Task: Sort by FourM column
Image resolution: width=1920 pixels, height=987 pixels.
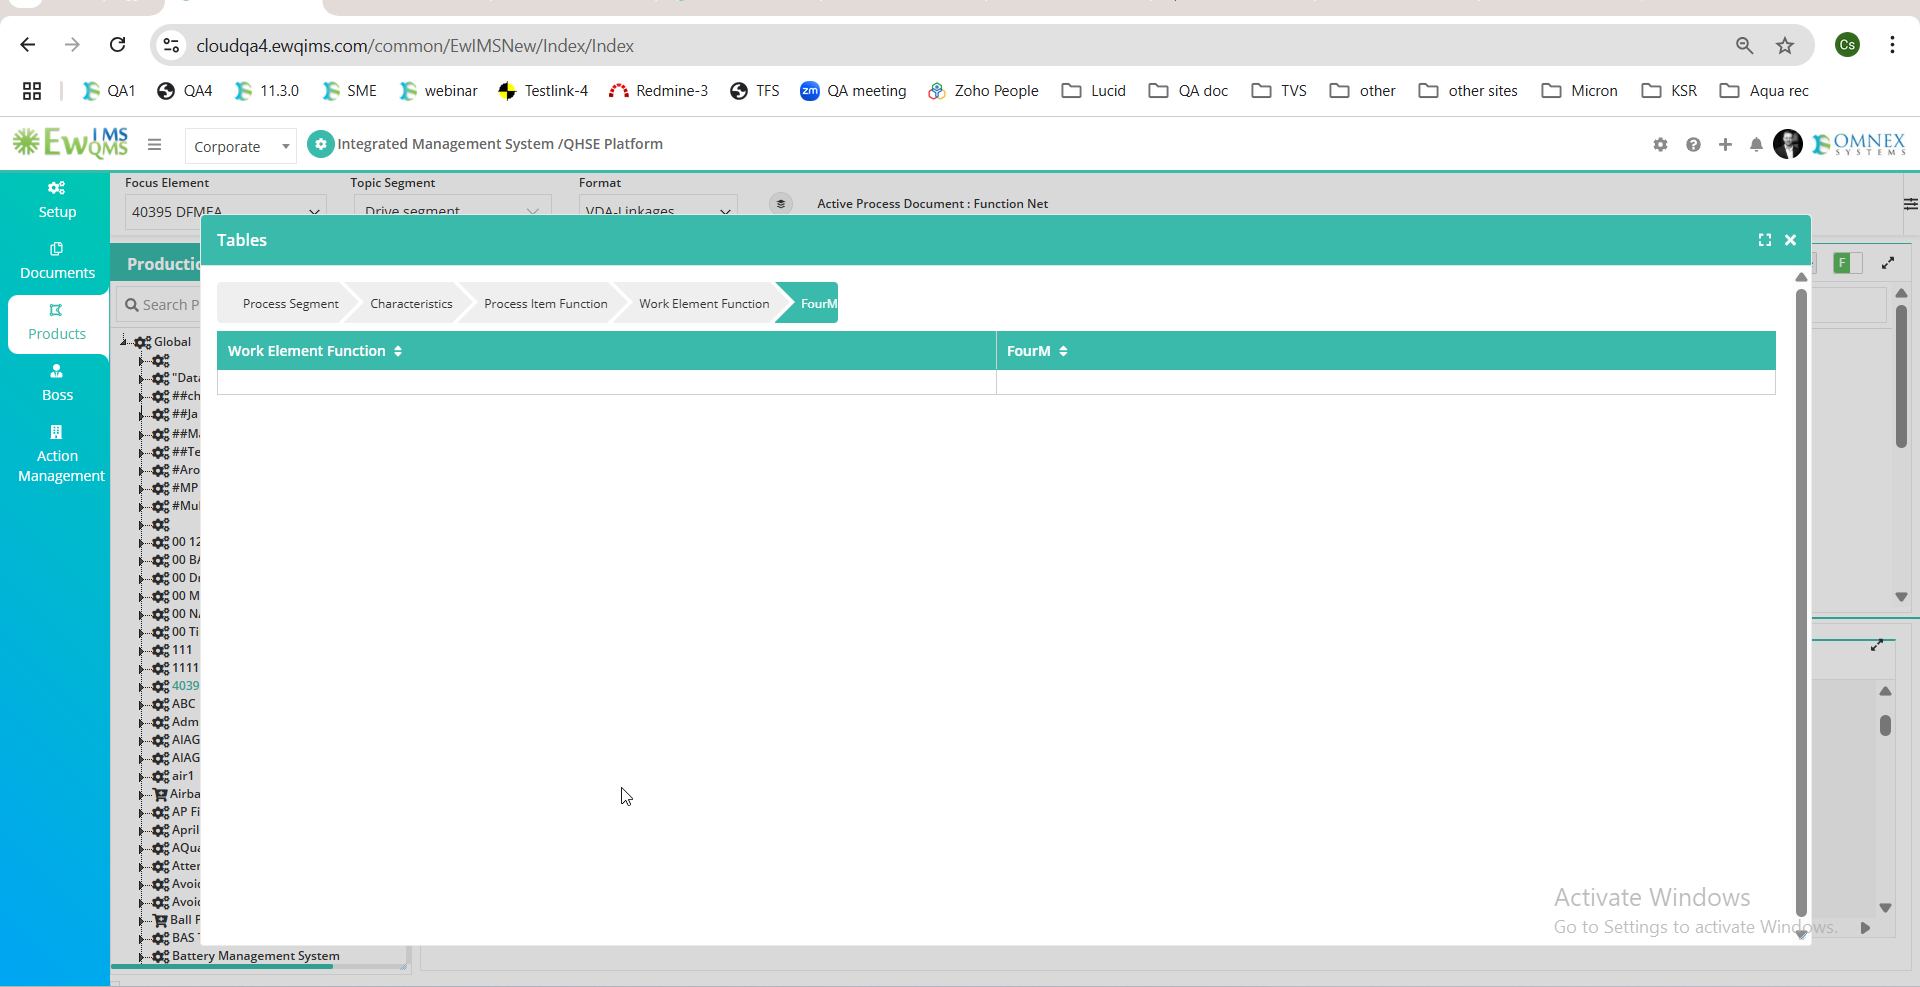Action: [x=1062, y=351]
